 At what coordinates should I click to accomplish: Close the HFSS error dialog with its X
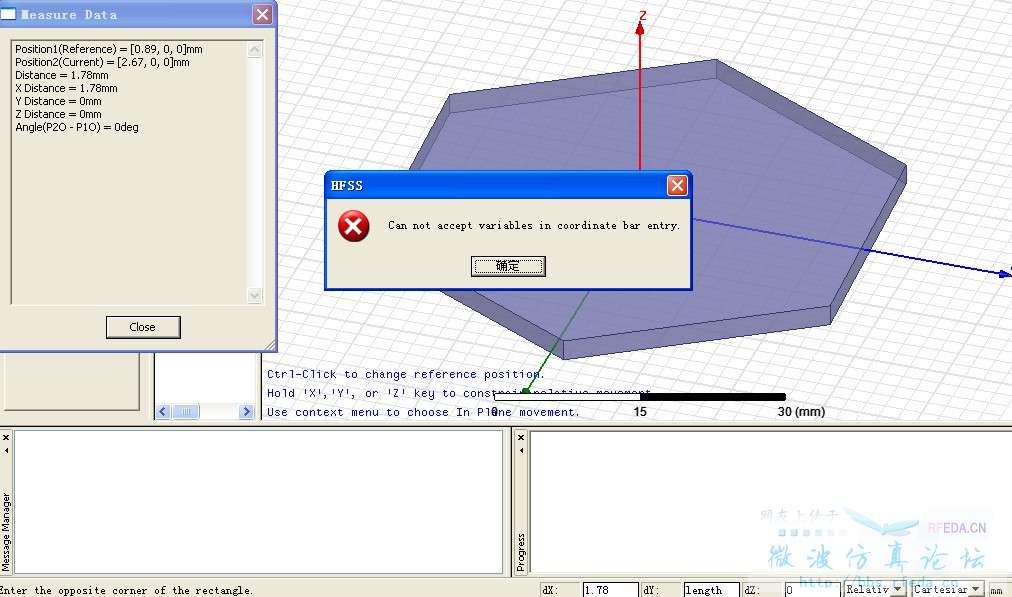[677, 186]
